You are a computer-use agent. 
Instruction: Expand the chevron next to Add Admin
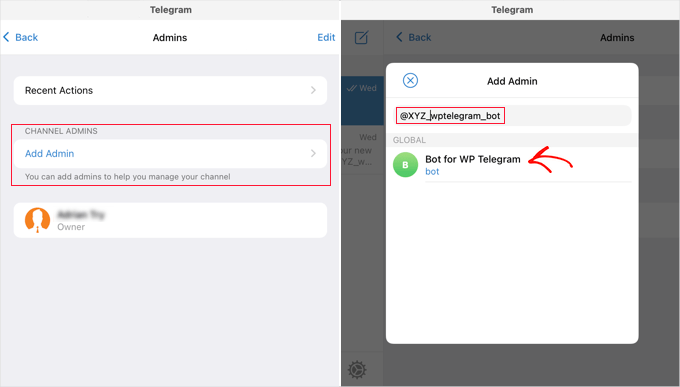pos(313,154)
